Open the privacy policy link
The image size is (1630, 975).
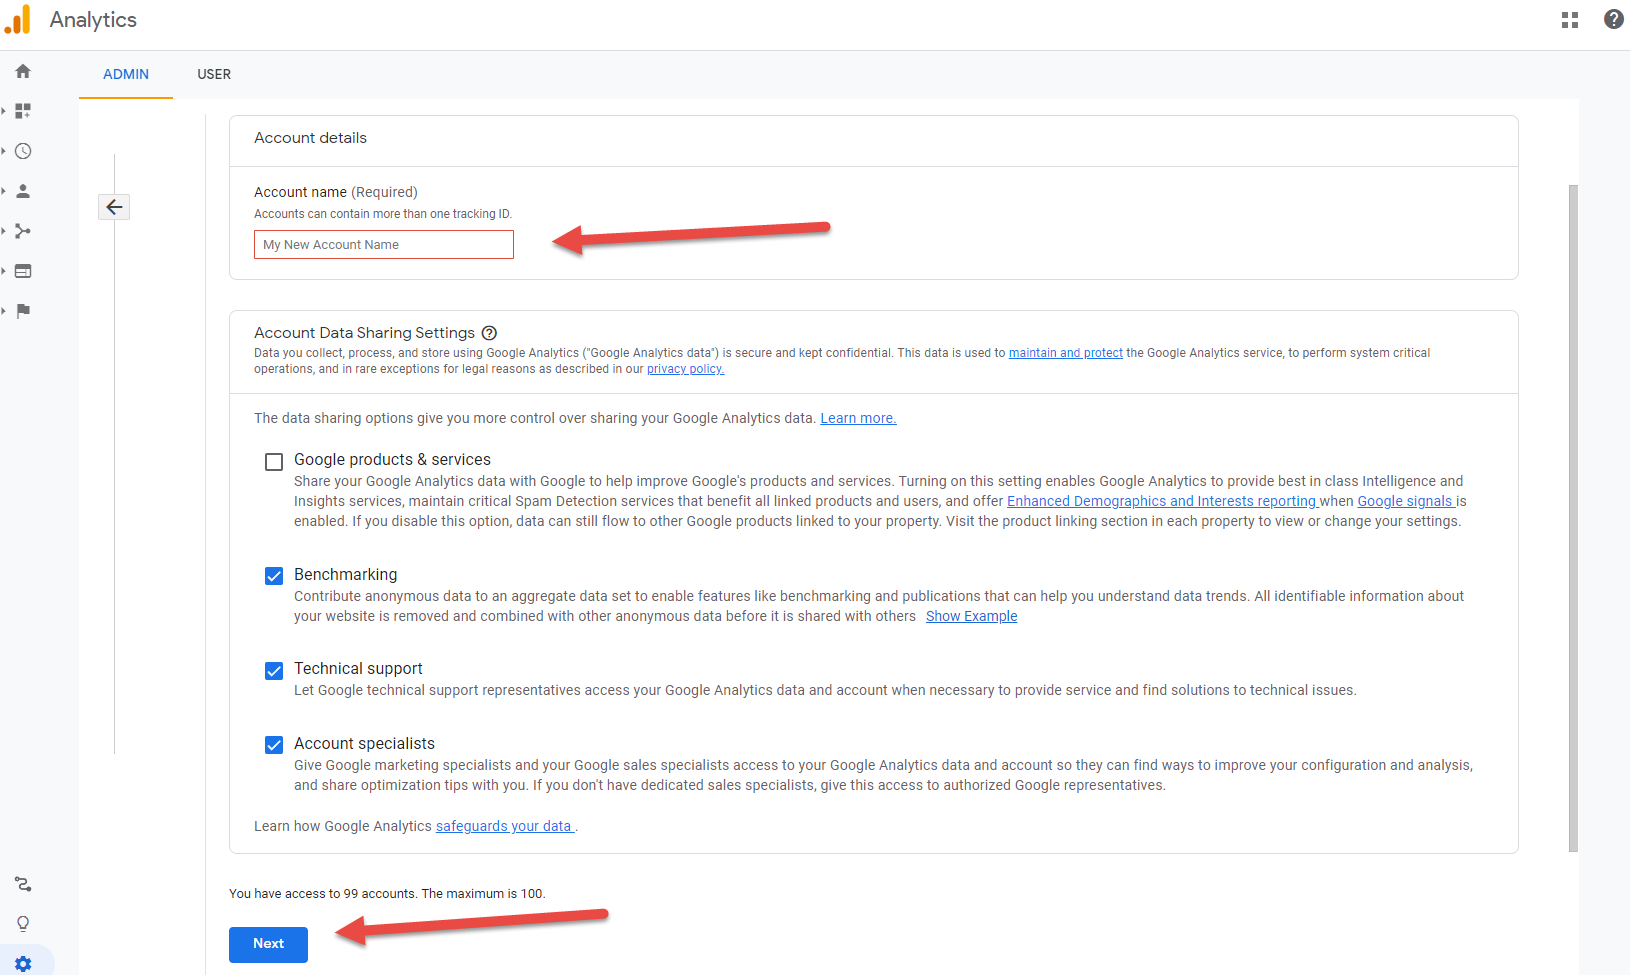click(x=685, y=369)
